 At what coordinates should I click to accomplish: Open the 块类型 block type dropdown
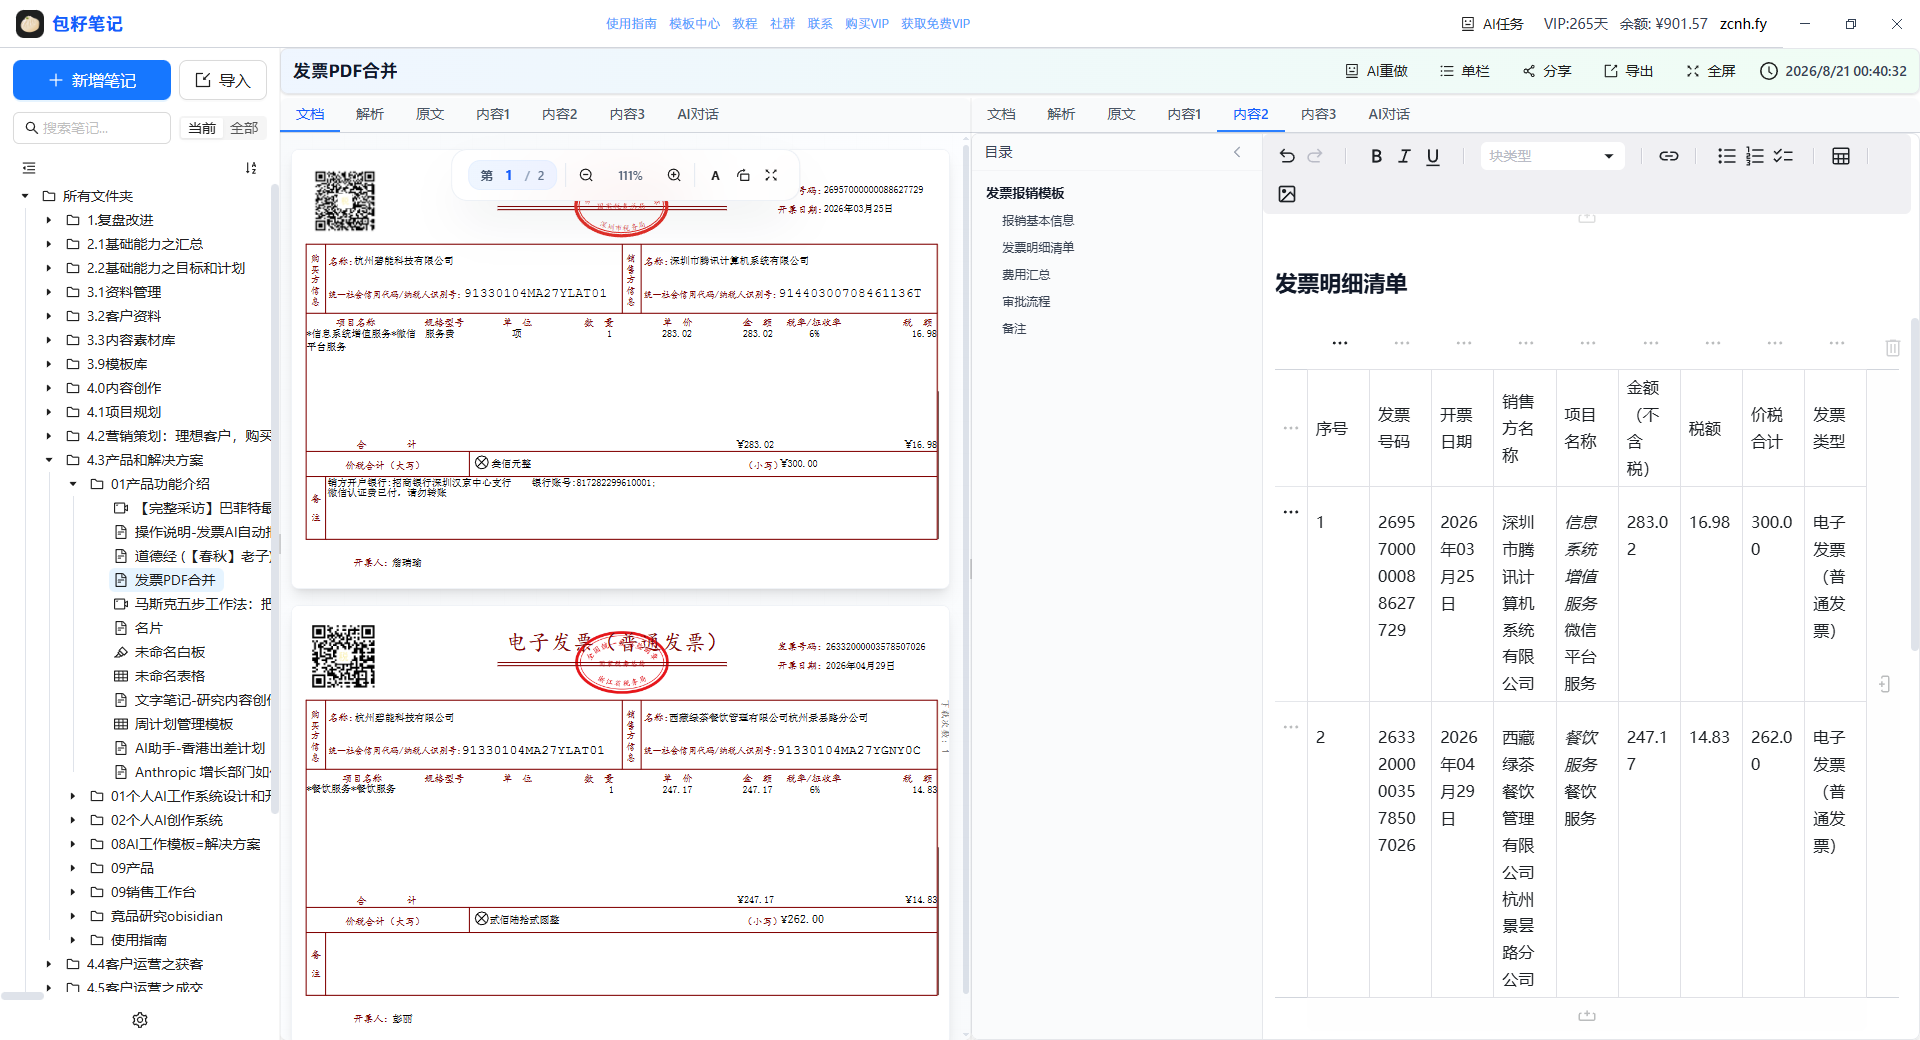(1551, 156)
